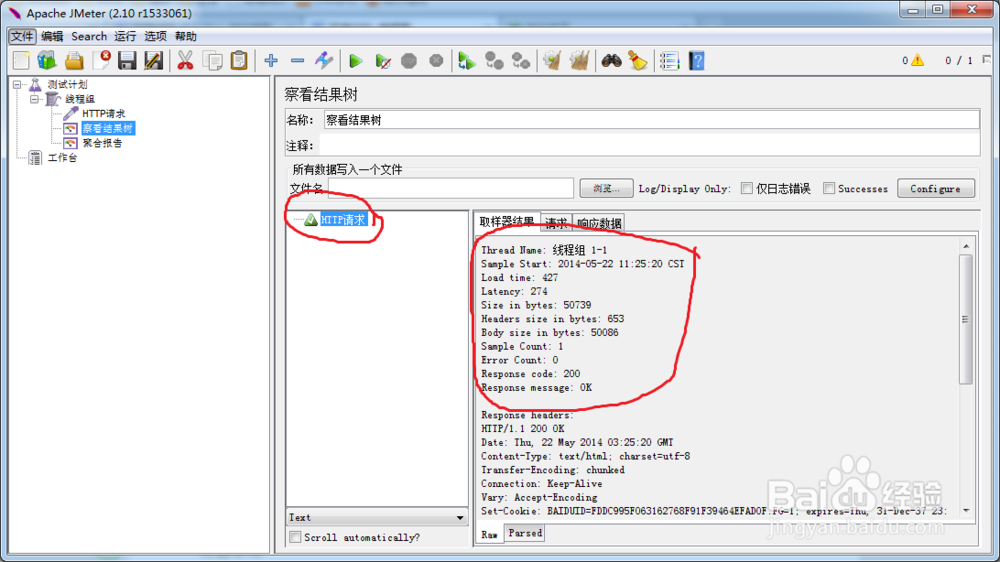
Task: Open the Function helper dialog icon
Action: coord(669,61)
